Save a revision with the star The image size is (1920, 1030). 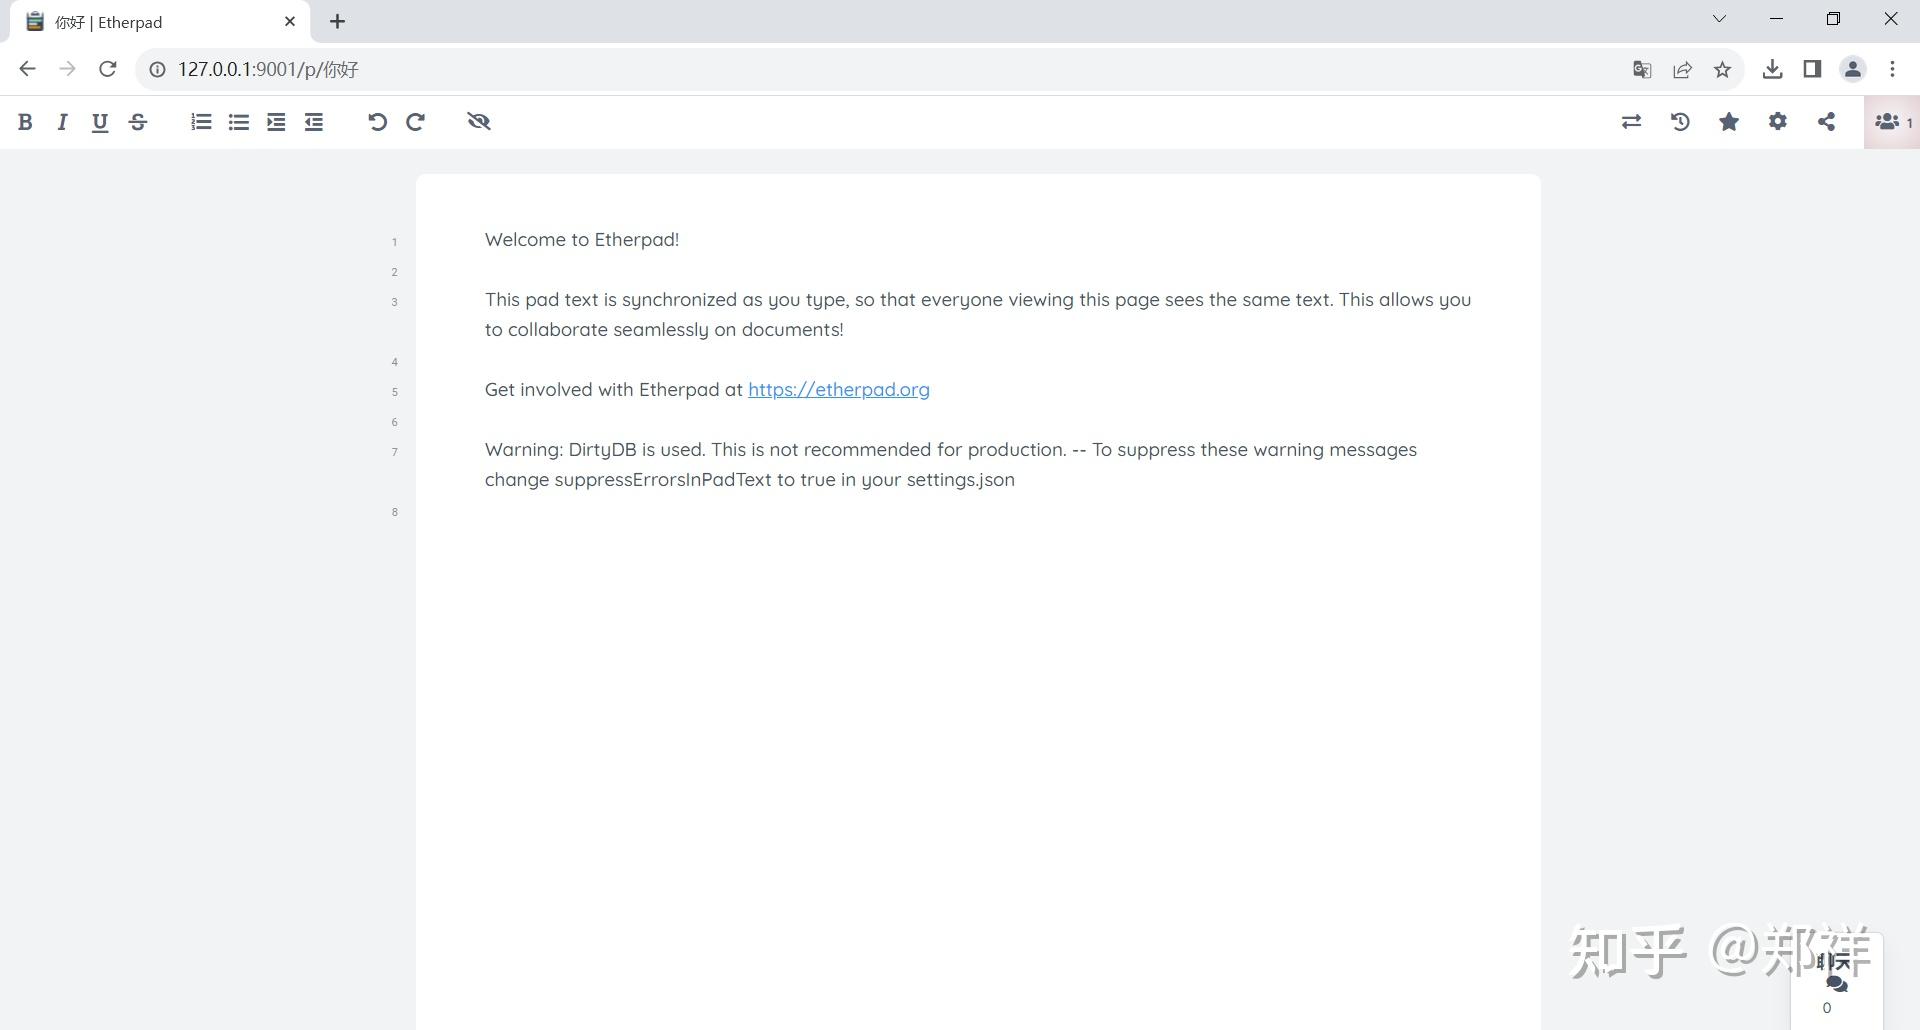click(x=1729, y=121)
